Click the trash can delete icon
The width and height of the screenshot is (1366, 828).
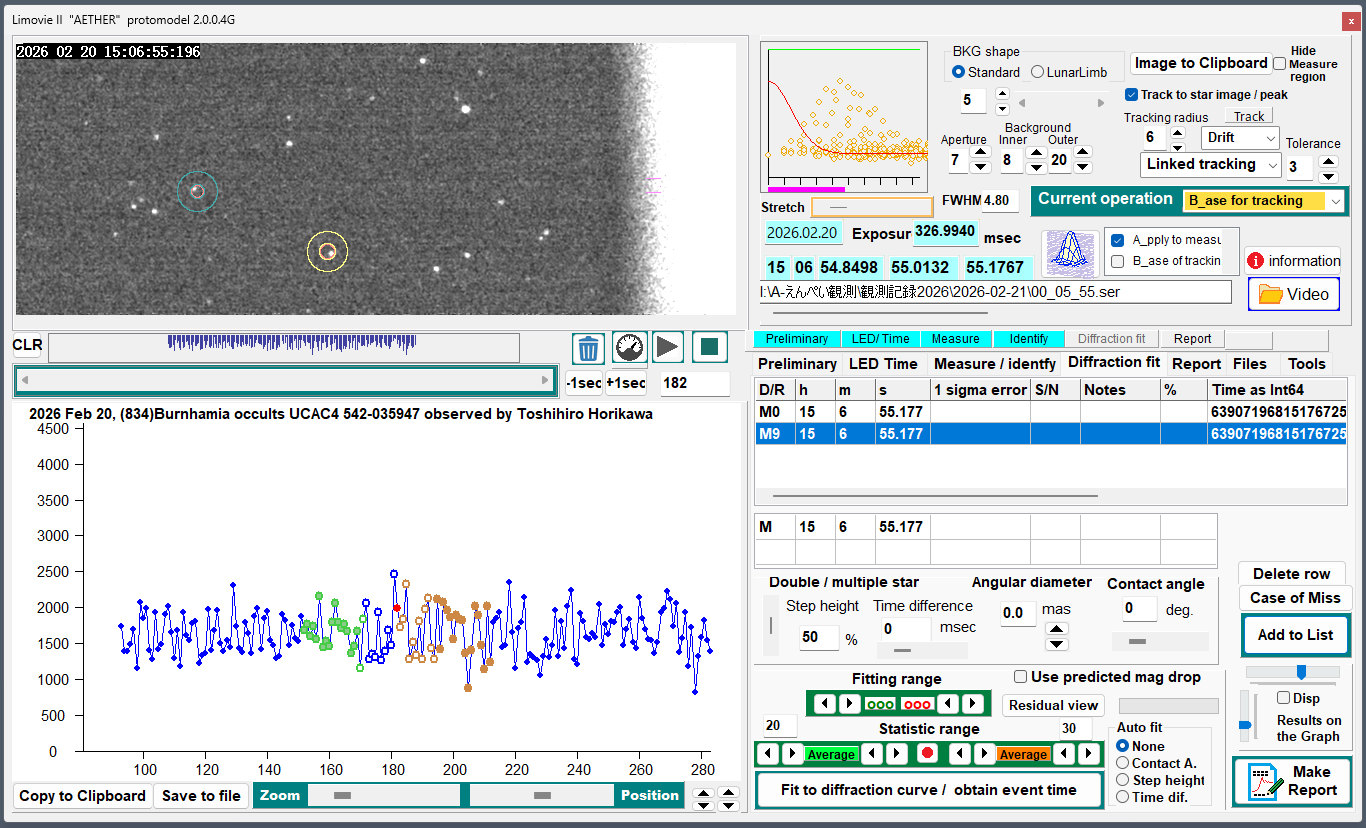pos(589,348)
